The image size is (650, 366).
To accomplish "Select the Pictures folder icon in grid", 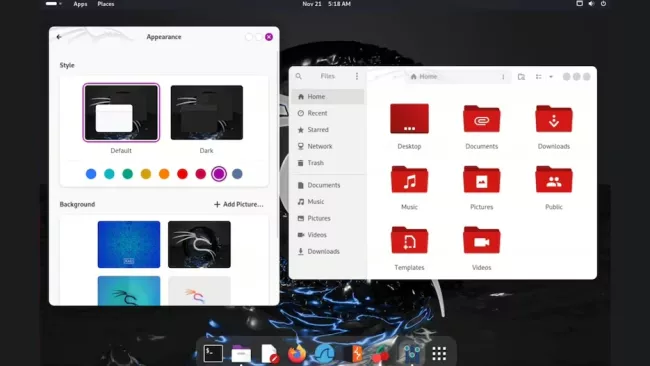I will tap(481, 179).
